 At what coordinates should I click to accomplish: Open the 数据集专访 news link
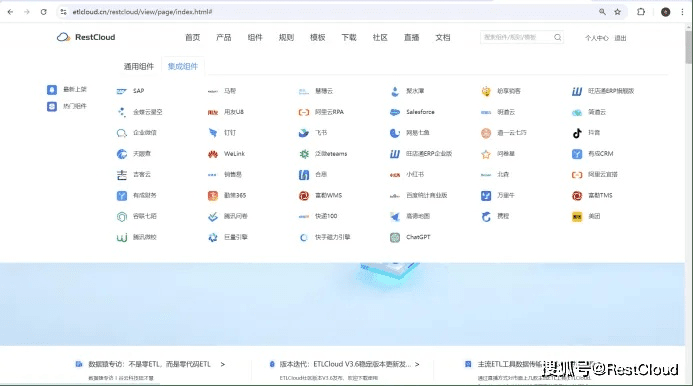click(x=150, y=364)
